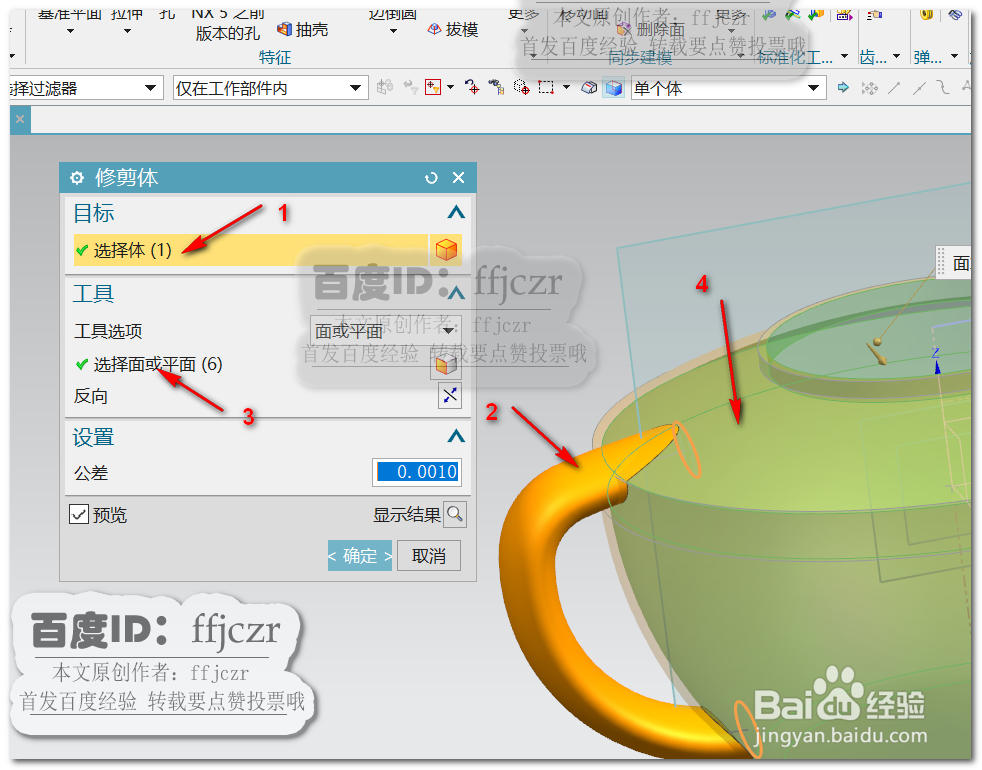Click the gear toolkit icon above 齿...
This screenshot has height=770, width=982.
(874, 15)
